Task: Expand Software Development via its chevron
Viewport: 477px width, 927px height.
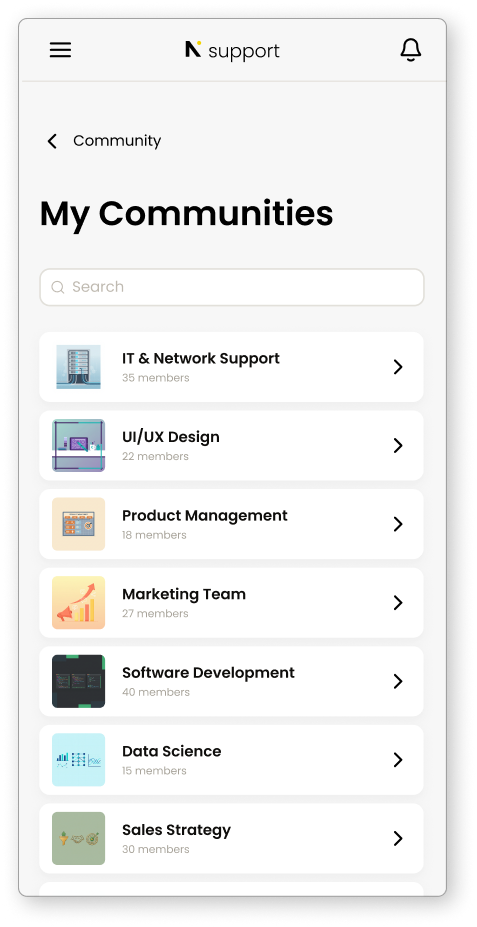Action: [398, 682]
